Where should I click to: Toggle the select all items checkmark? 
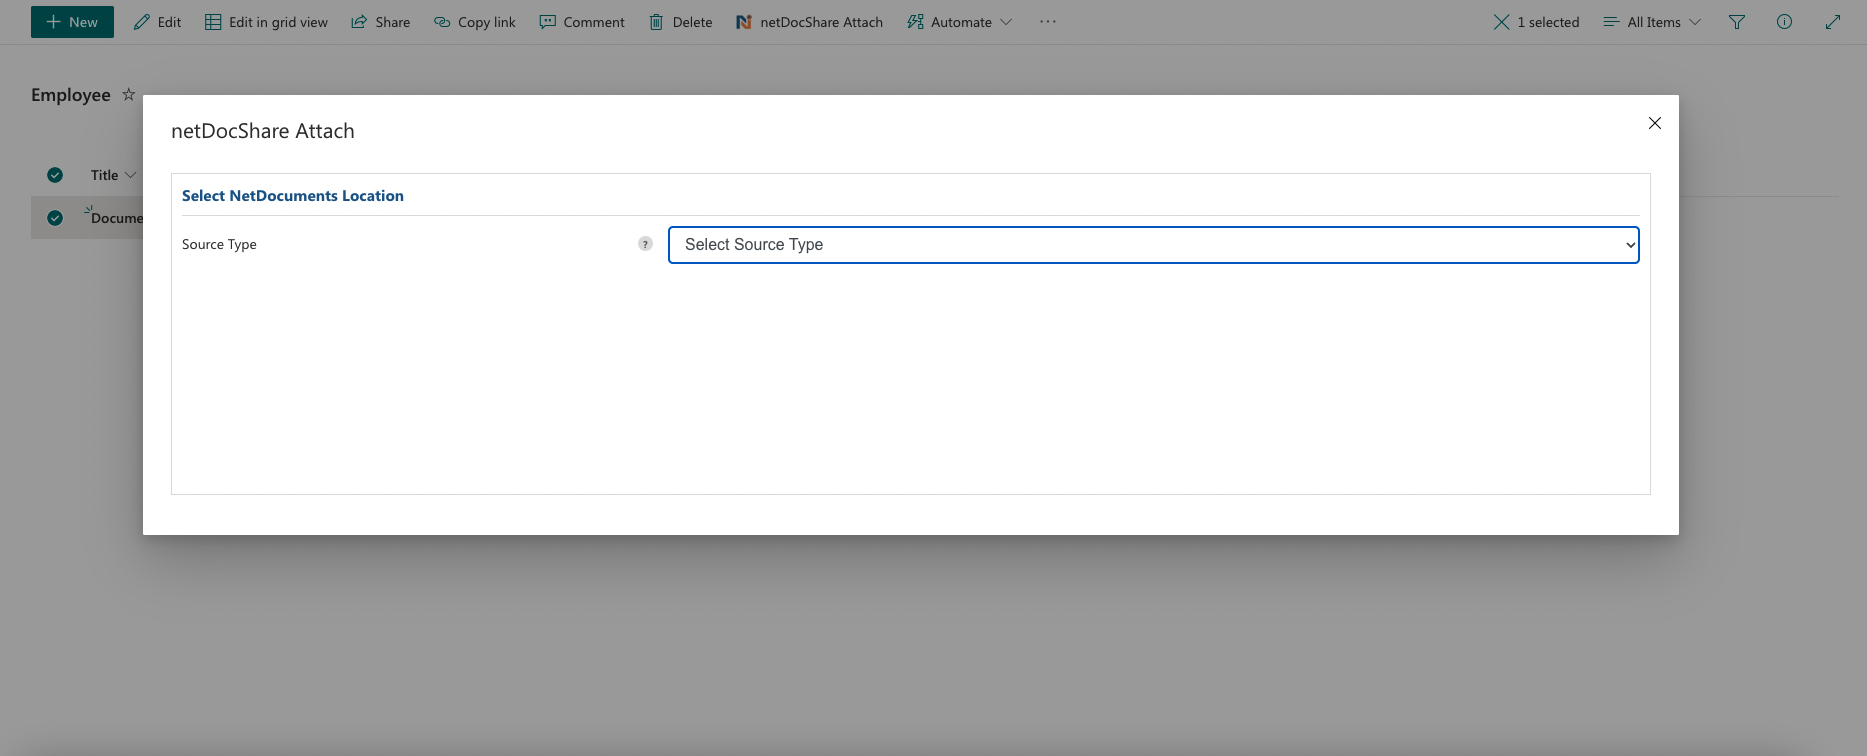55,175
